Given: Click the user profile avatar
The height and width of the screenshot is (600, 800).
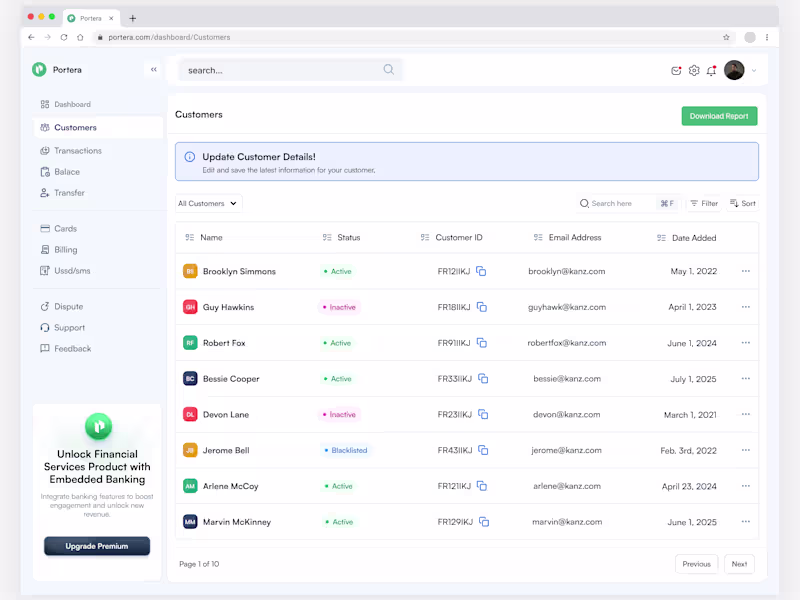Looking at the screenshot, I should (734, 70).
